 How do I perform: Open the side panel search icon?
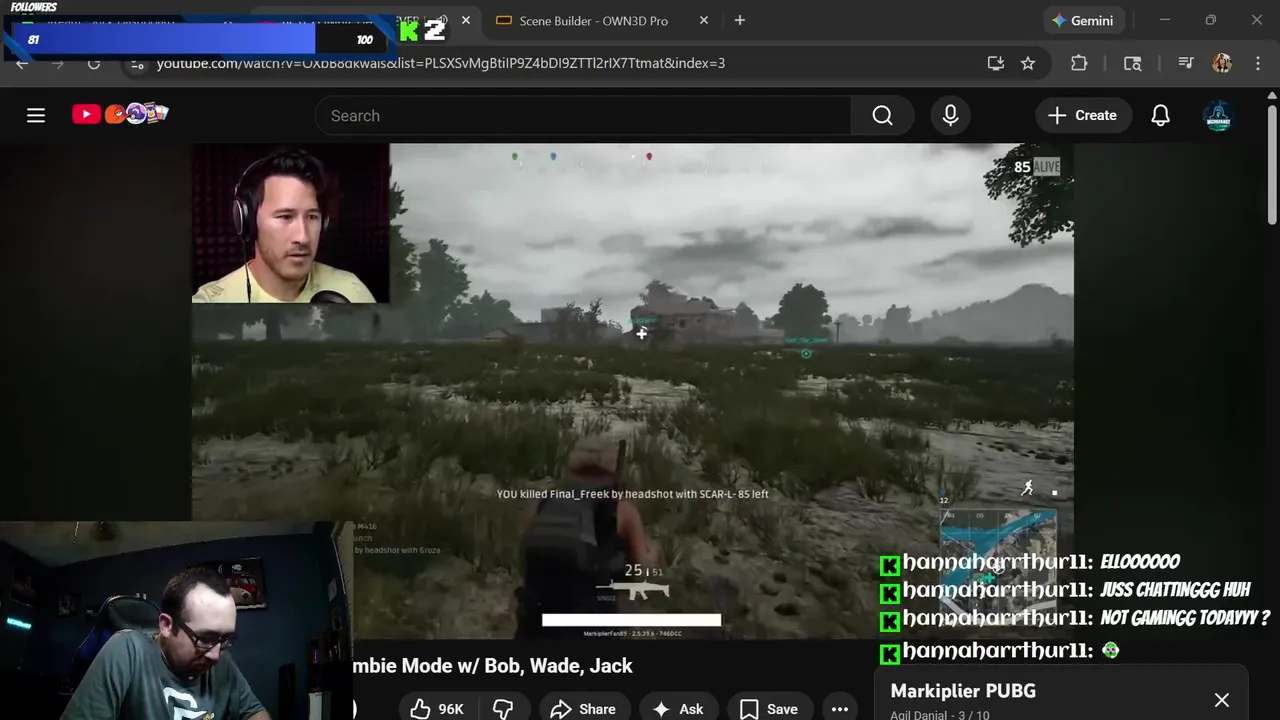tap(1133, 63)
